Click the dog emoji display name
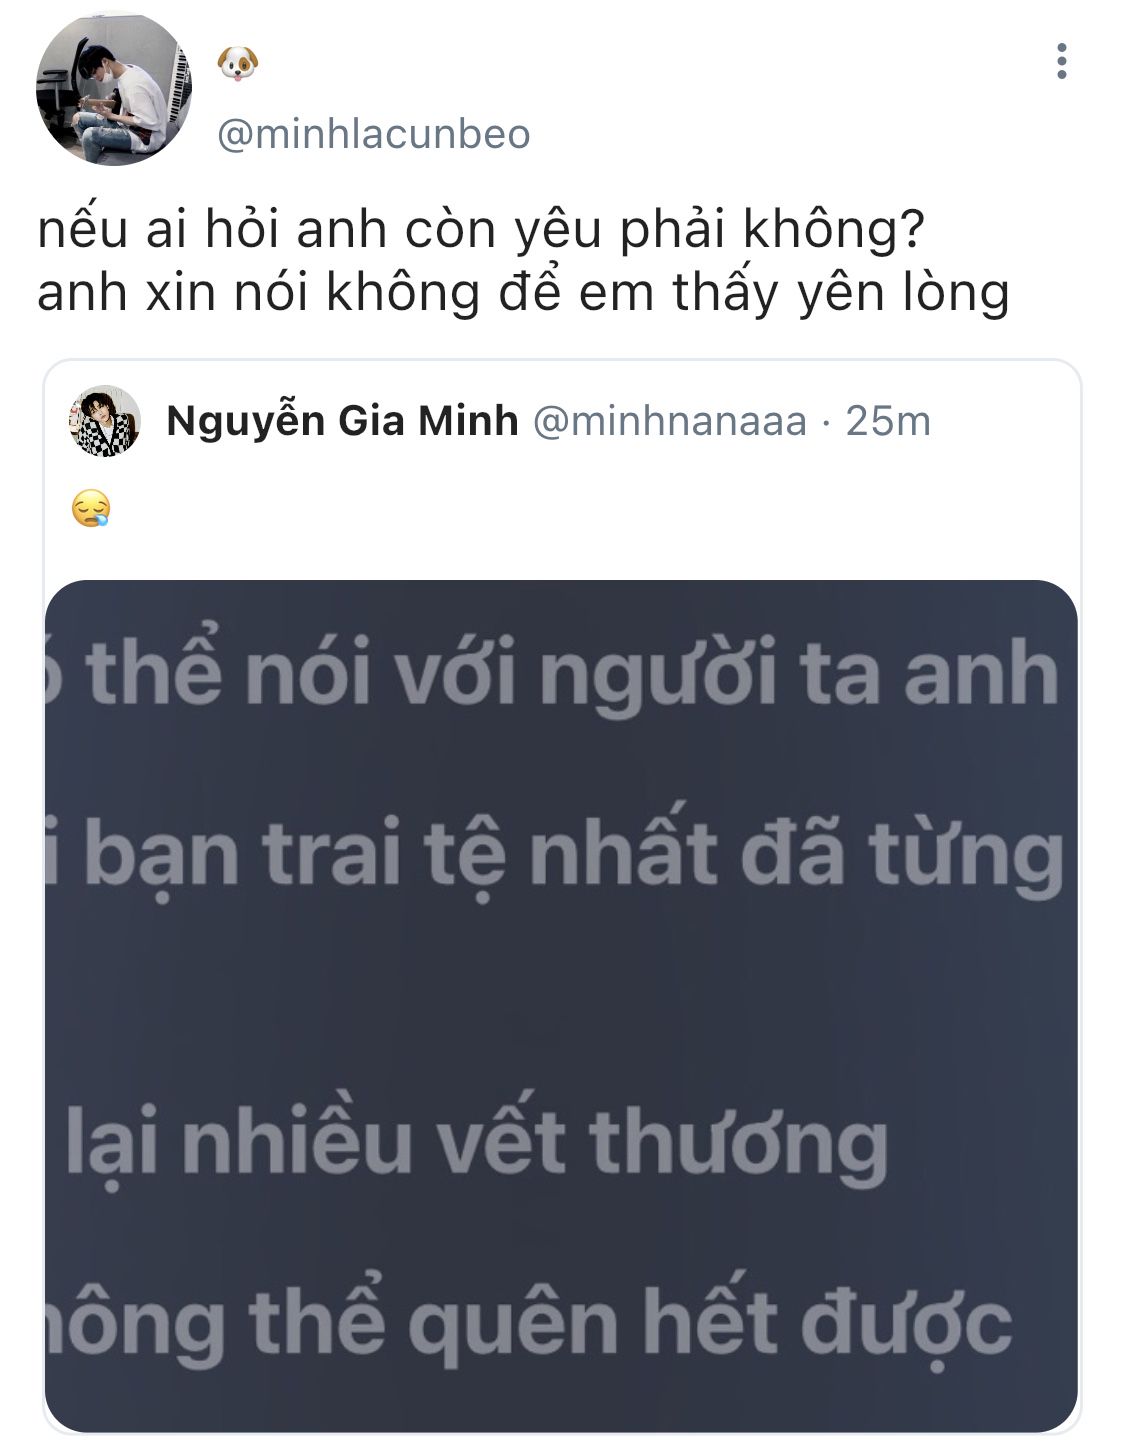Image resolution: width=1124 pixels, height=1454 pixels. tap(238, 66)
